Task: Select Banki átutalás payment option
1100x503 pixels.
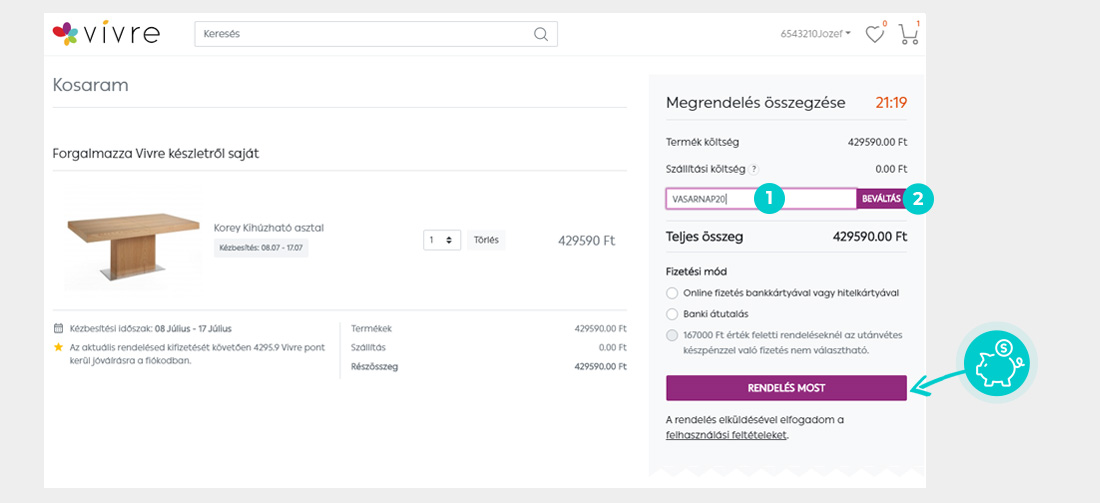Action: pos(672,314)
